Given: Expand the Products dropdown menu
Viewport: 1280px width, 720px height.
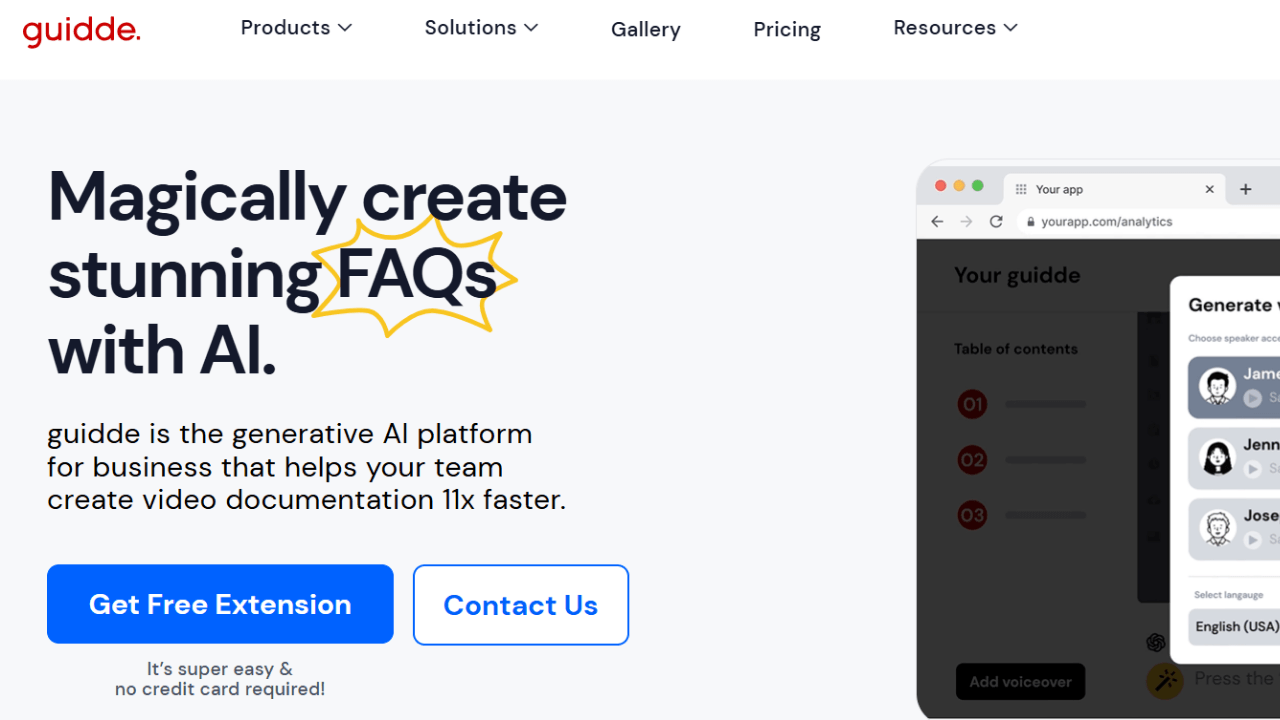Looking at the screenshot, I should (296, 28).
